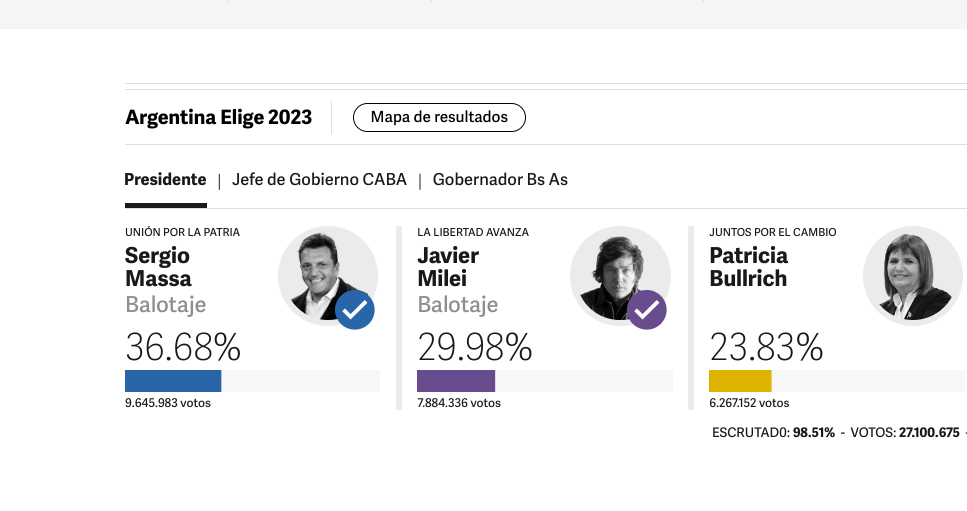This screenshot has height=511, width=967.
Task: Click the Argentina Elige 2023 heading
Action: pyautogui.click(x=218, y=117)
